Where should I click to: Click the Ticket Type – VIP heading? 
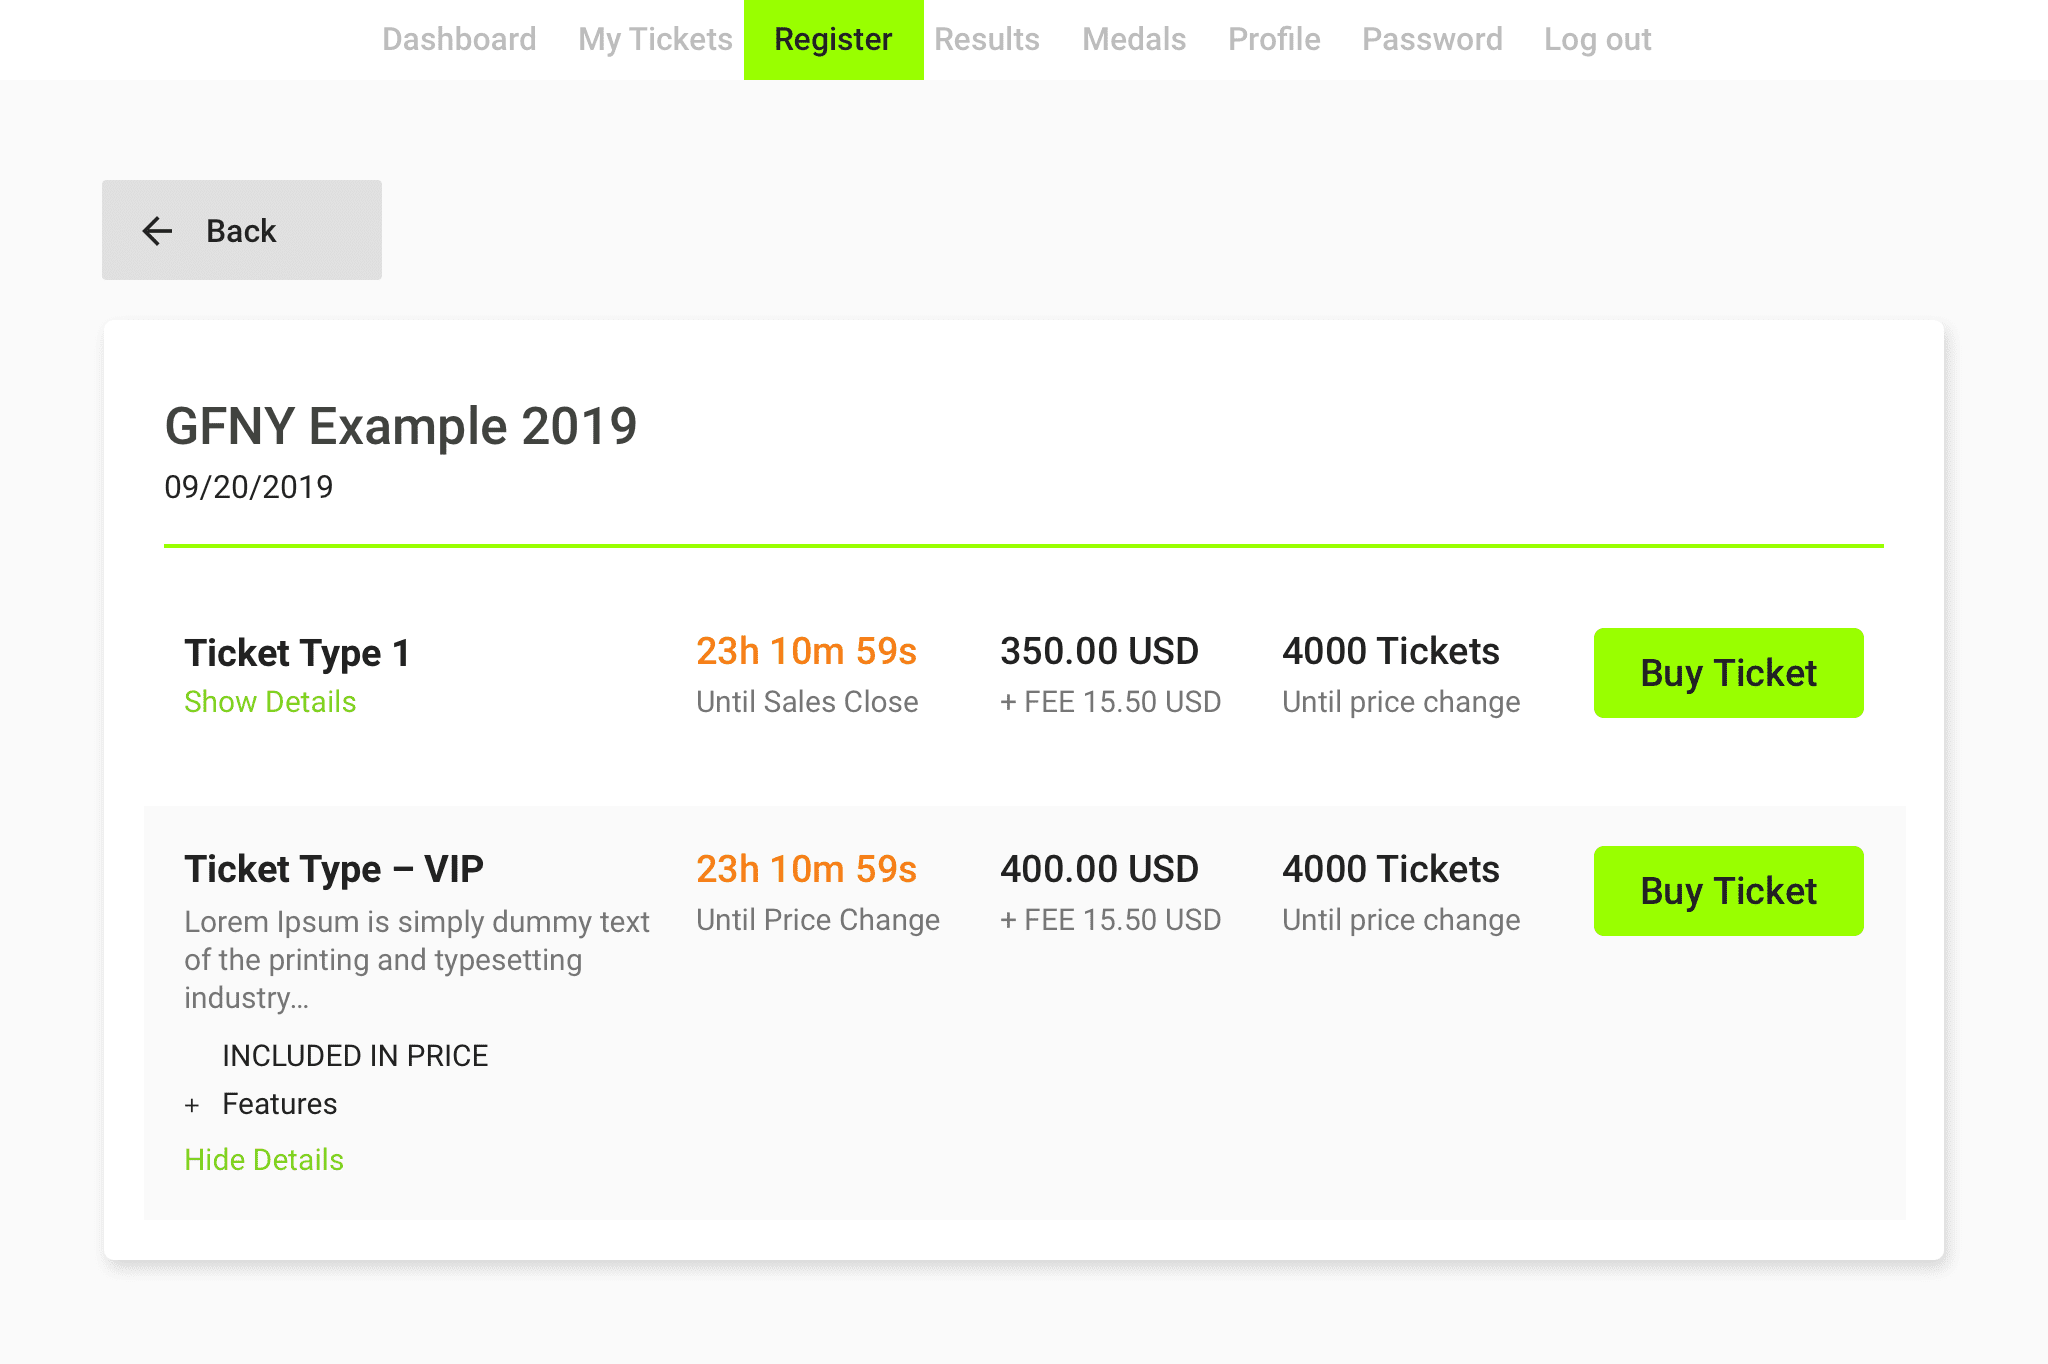(334, 869)
